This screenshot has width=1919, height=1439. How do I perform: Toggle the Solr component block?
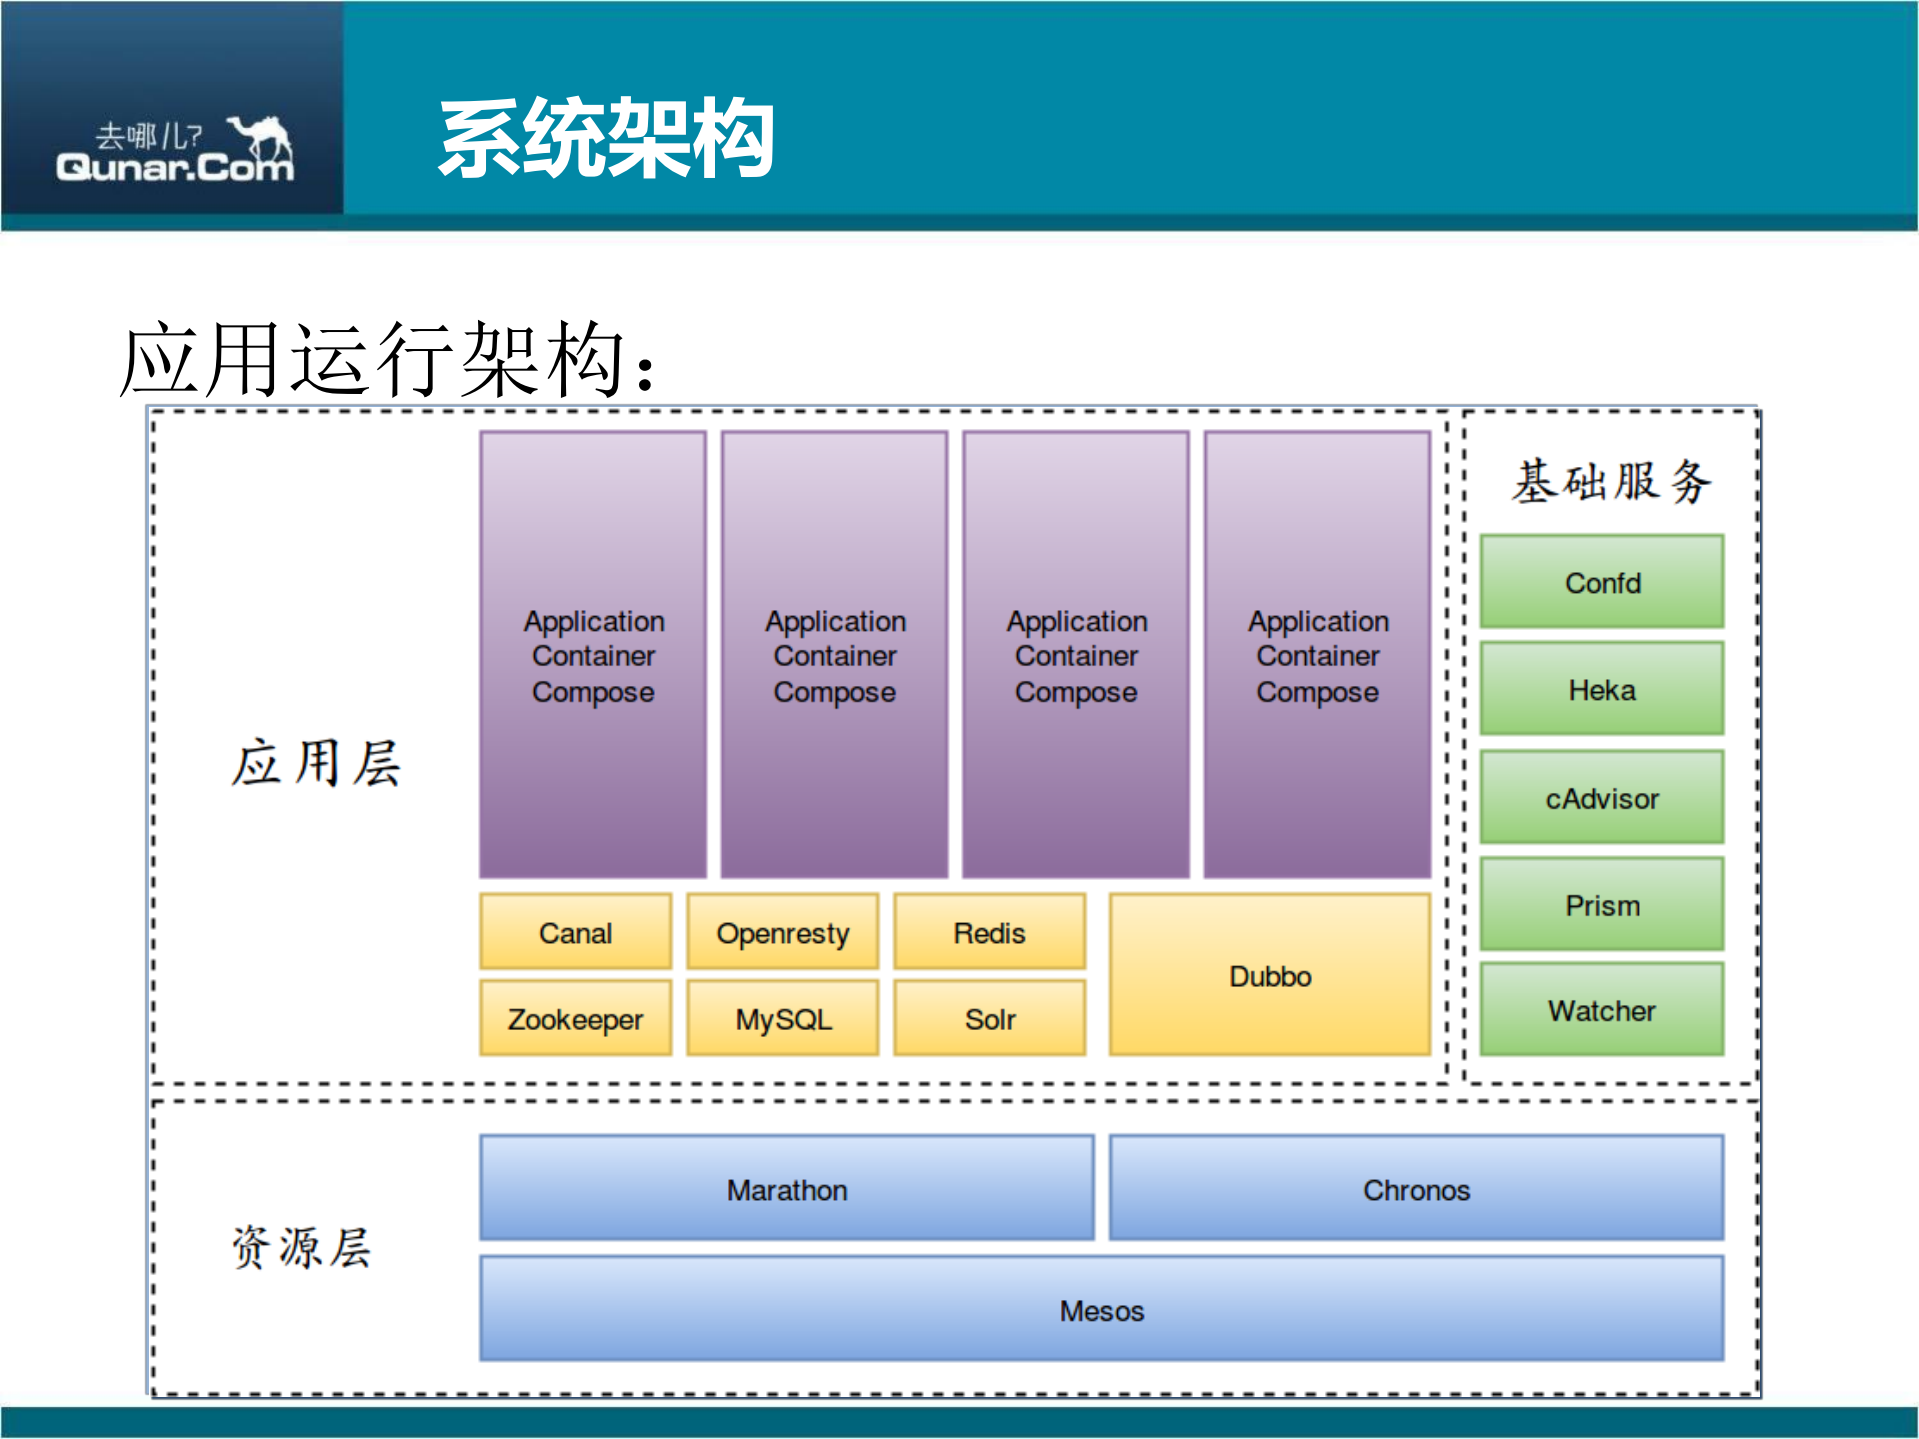pyautogui.click(x=989, y=1018)
